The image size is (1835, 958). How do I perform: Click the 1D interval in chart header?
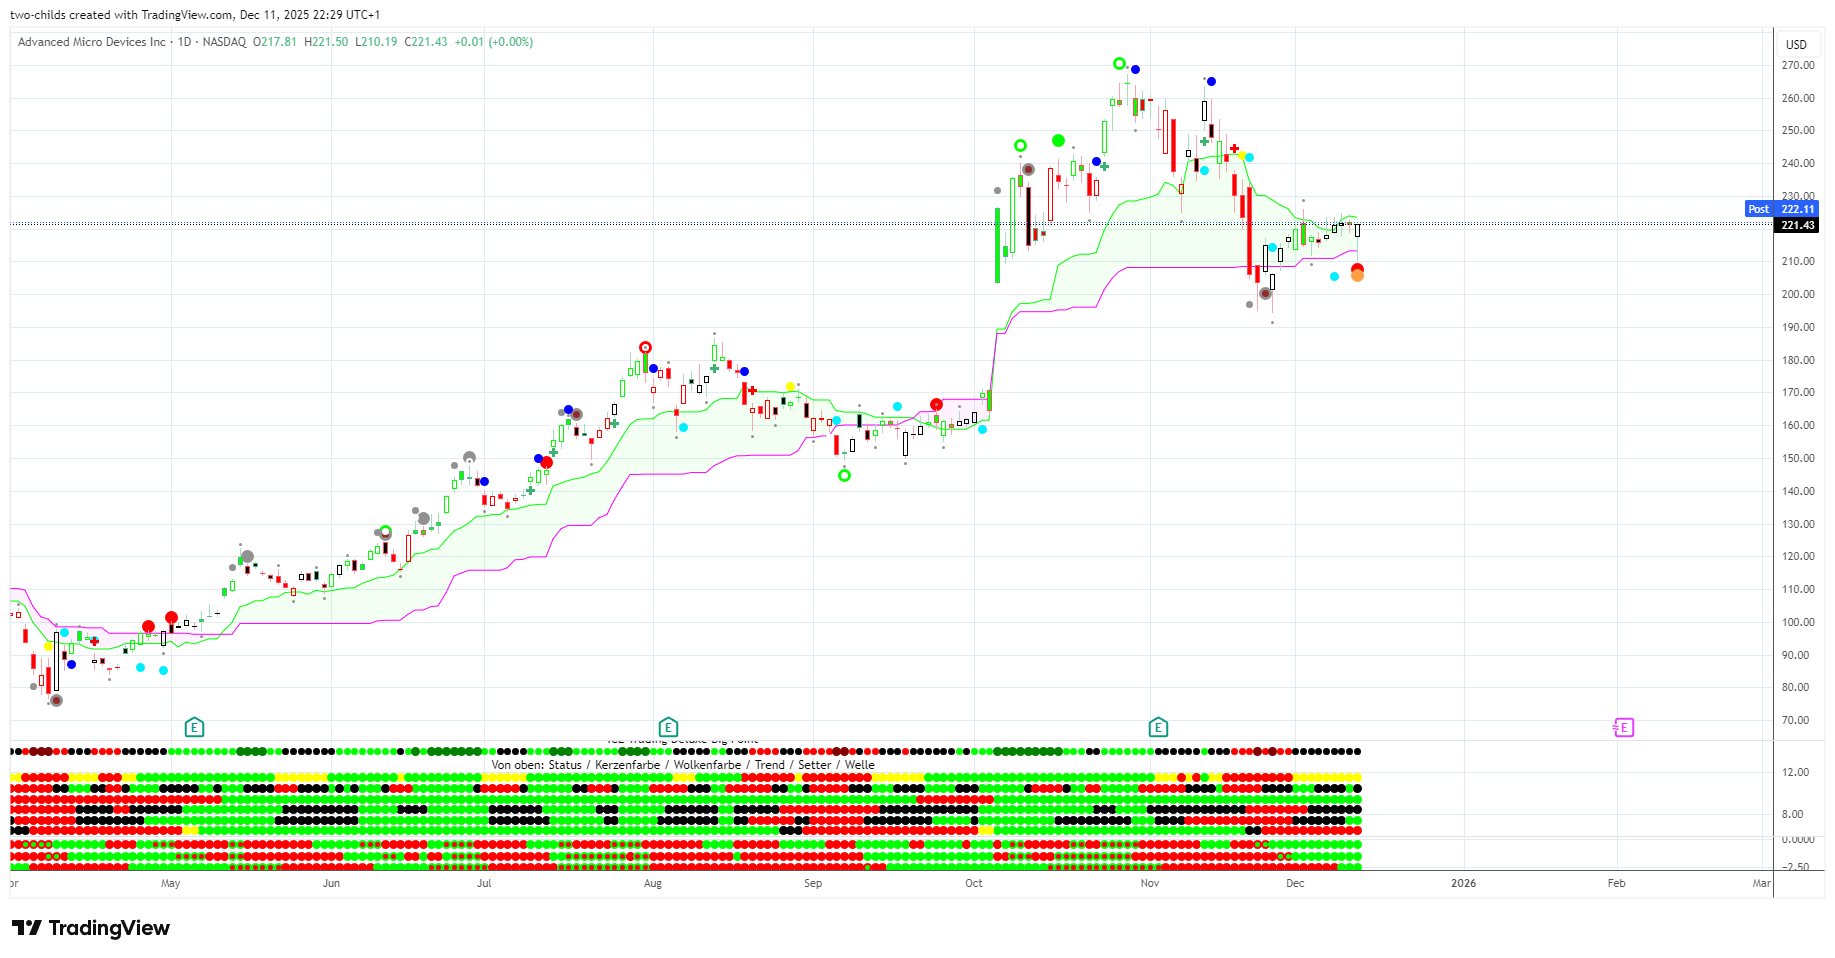[184, 42]
